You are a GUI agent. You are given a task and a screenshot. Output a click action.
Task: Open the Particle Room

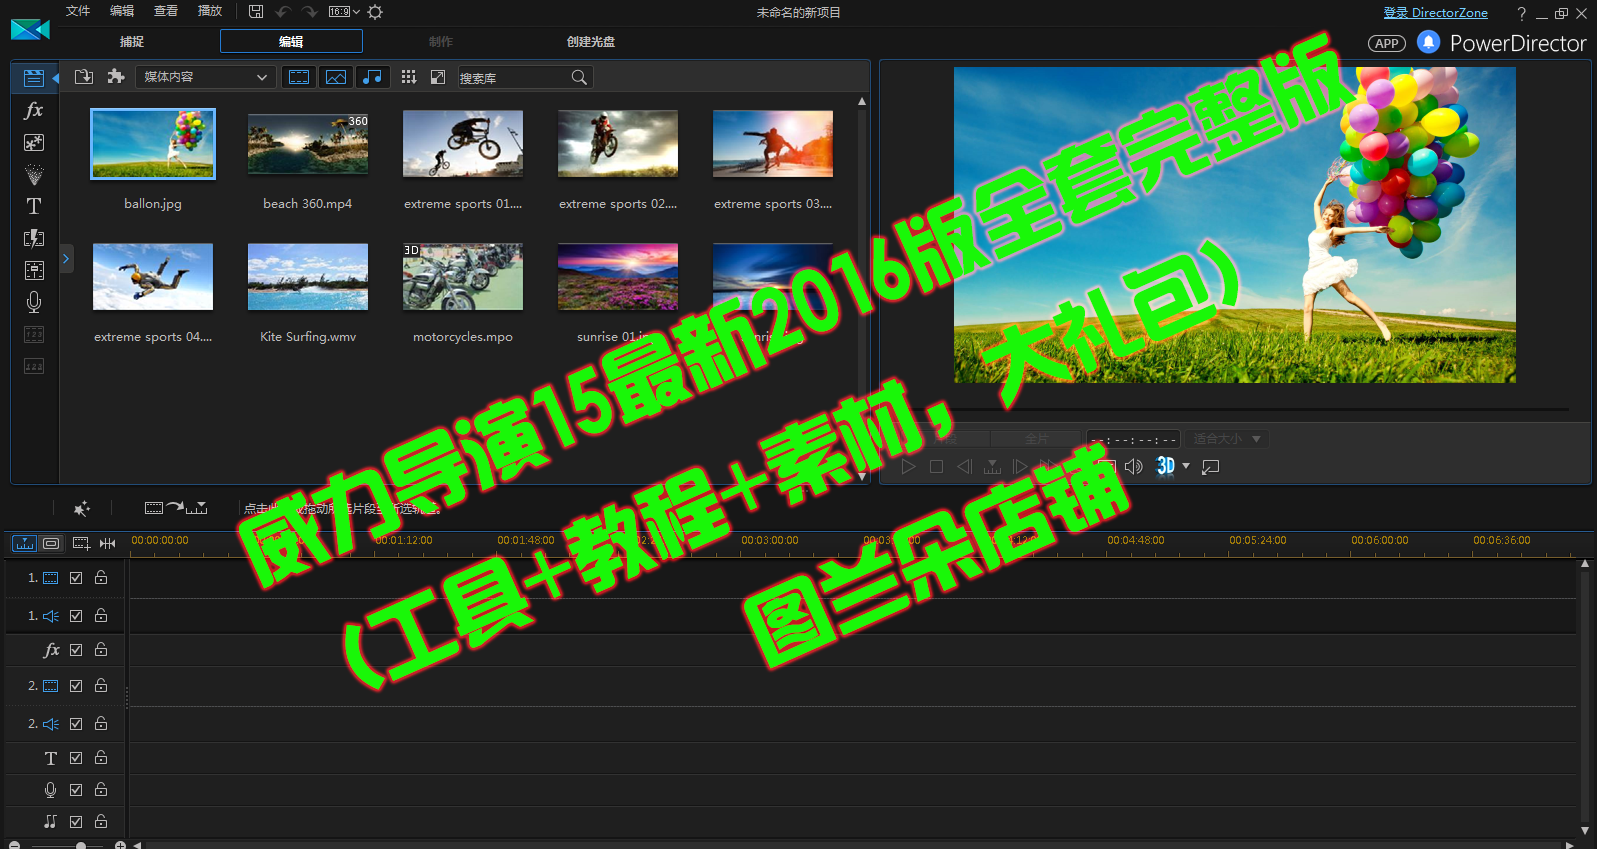click(x=33, y=174)
